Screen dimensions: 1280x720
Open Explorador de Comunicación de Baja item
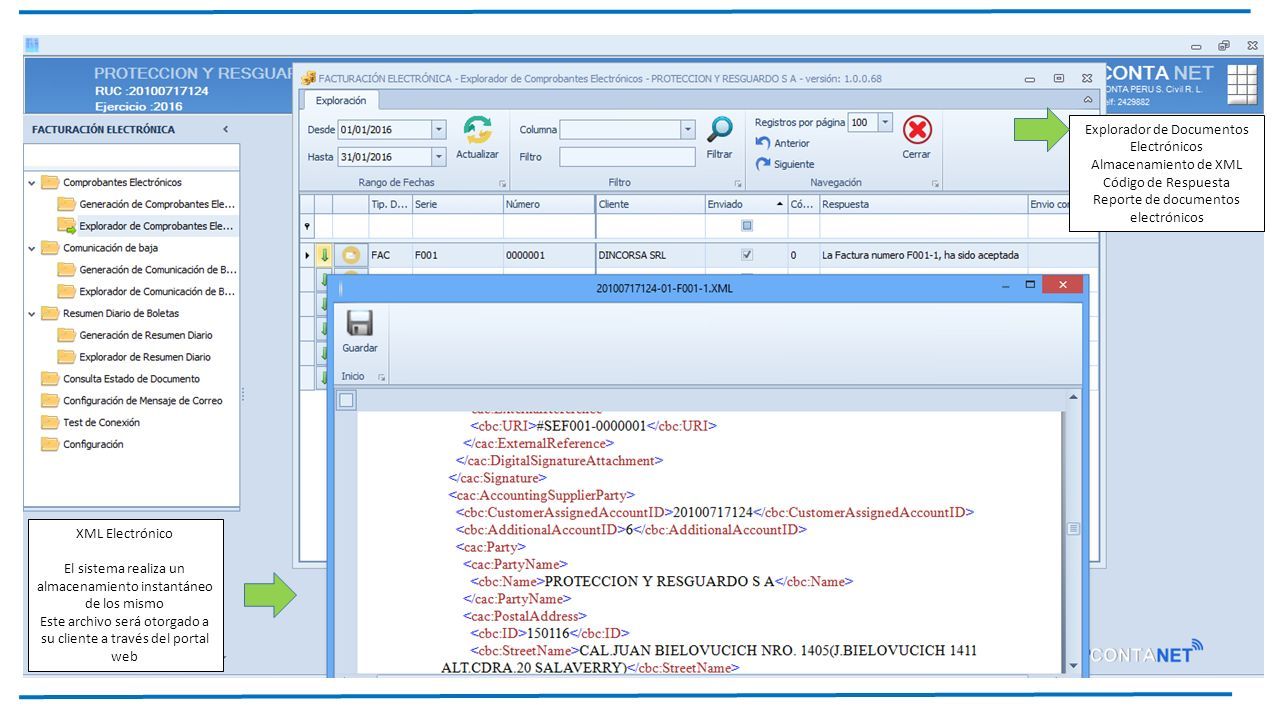(157, 292)
